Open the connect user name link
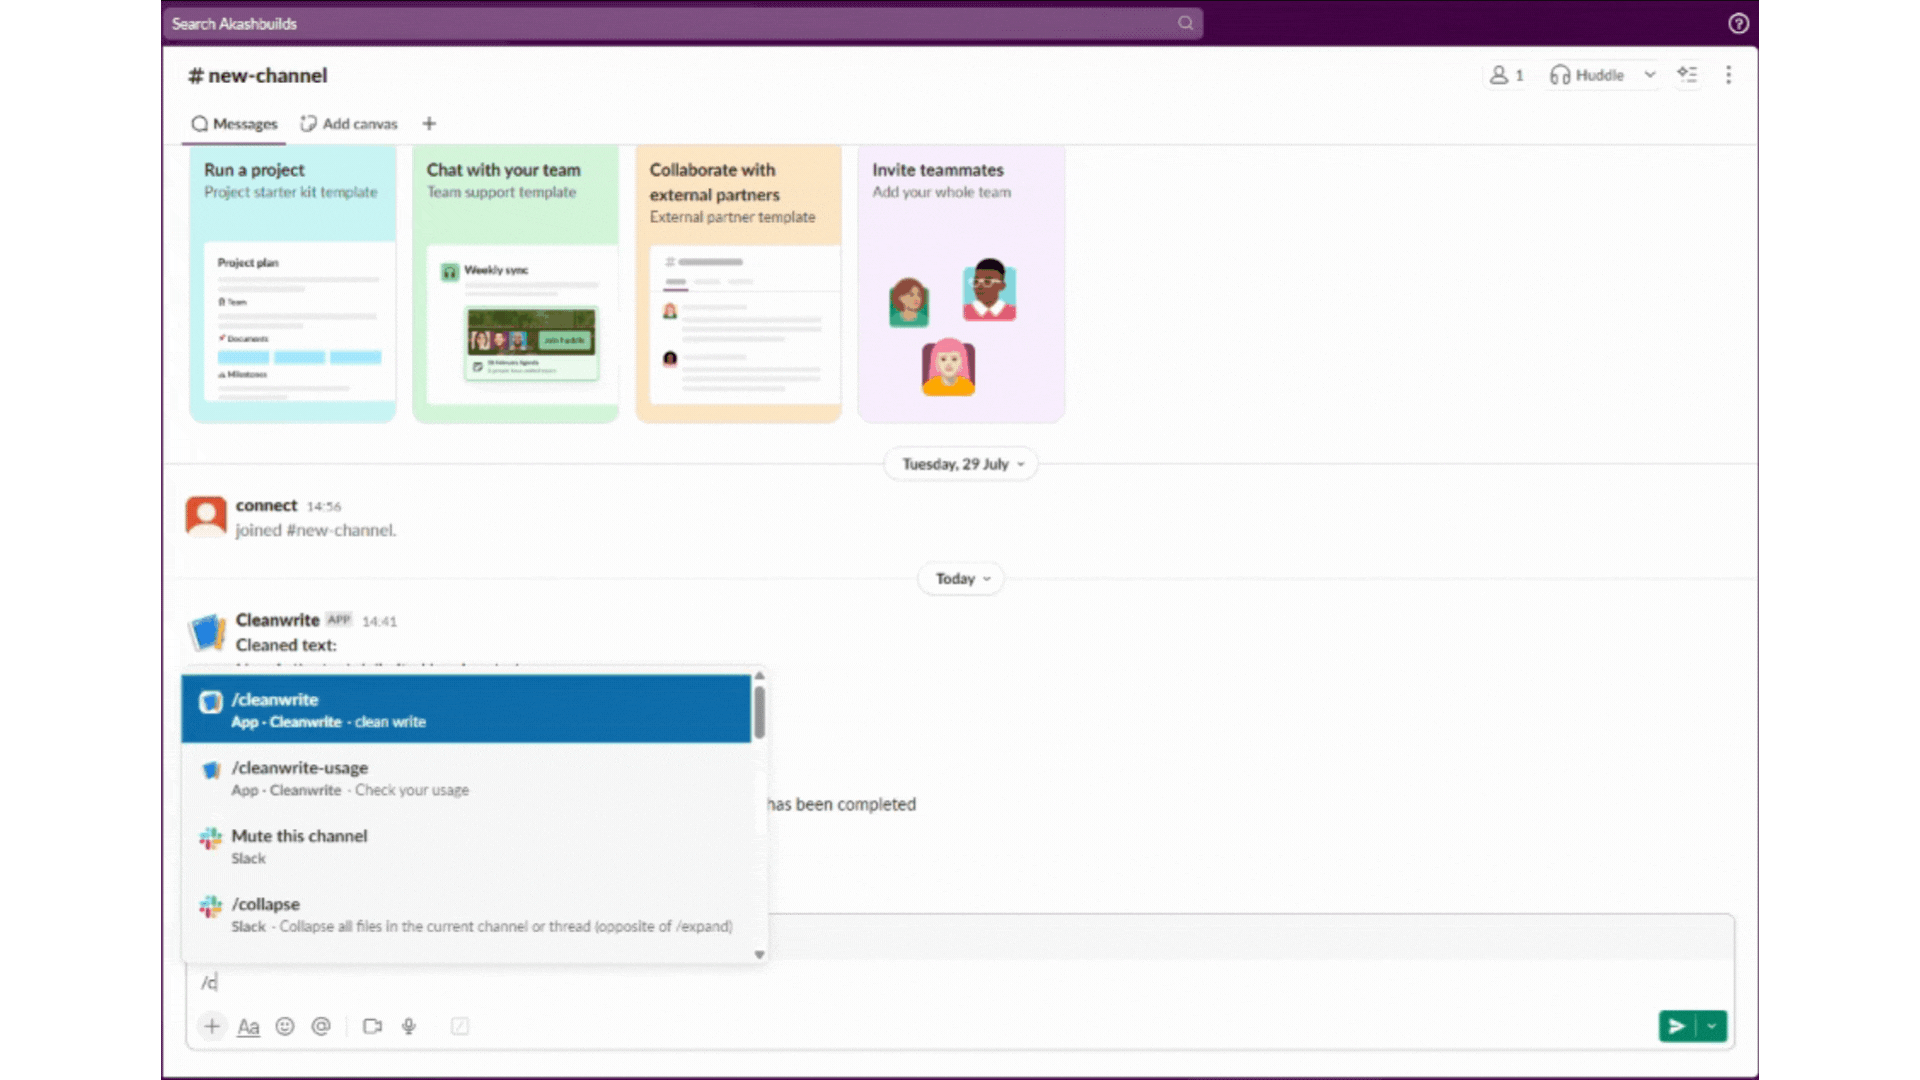Image resolution: width=1920 pixels, height=1080 pixels. [266, 505]
